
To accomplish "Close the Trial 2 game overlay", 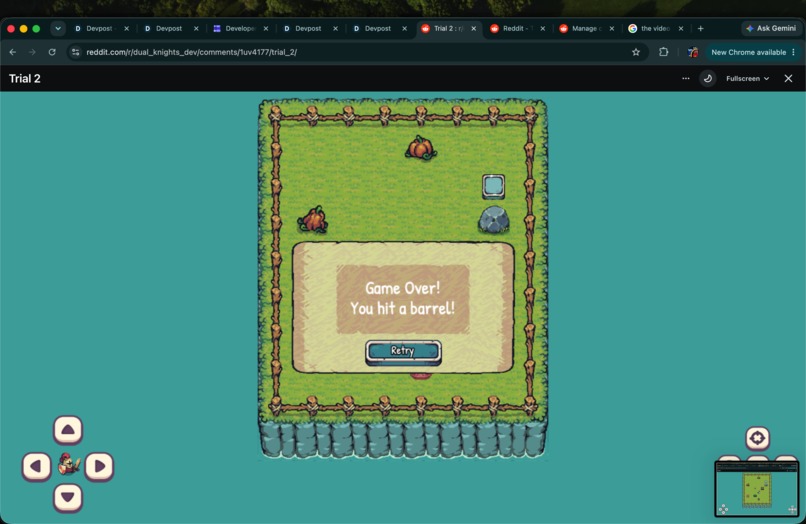I will [789, 79].
